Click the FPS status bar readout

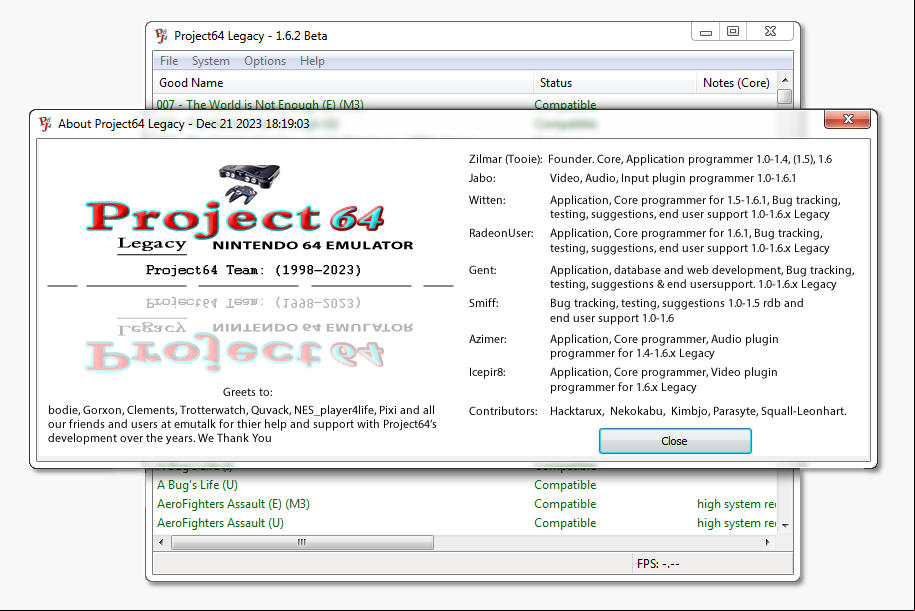[658, 564]
